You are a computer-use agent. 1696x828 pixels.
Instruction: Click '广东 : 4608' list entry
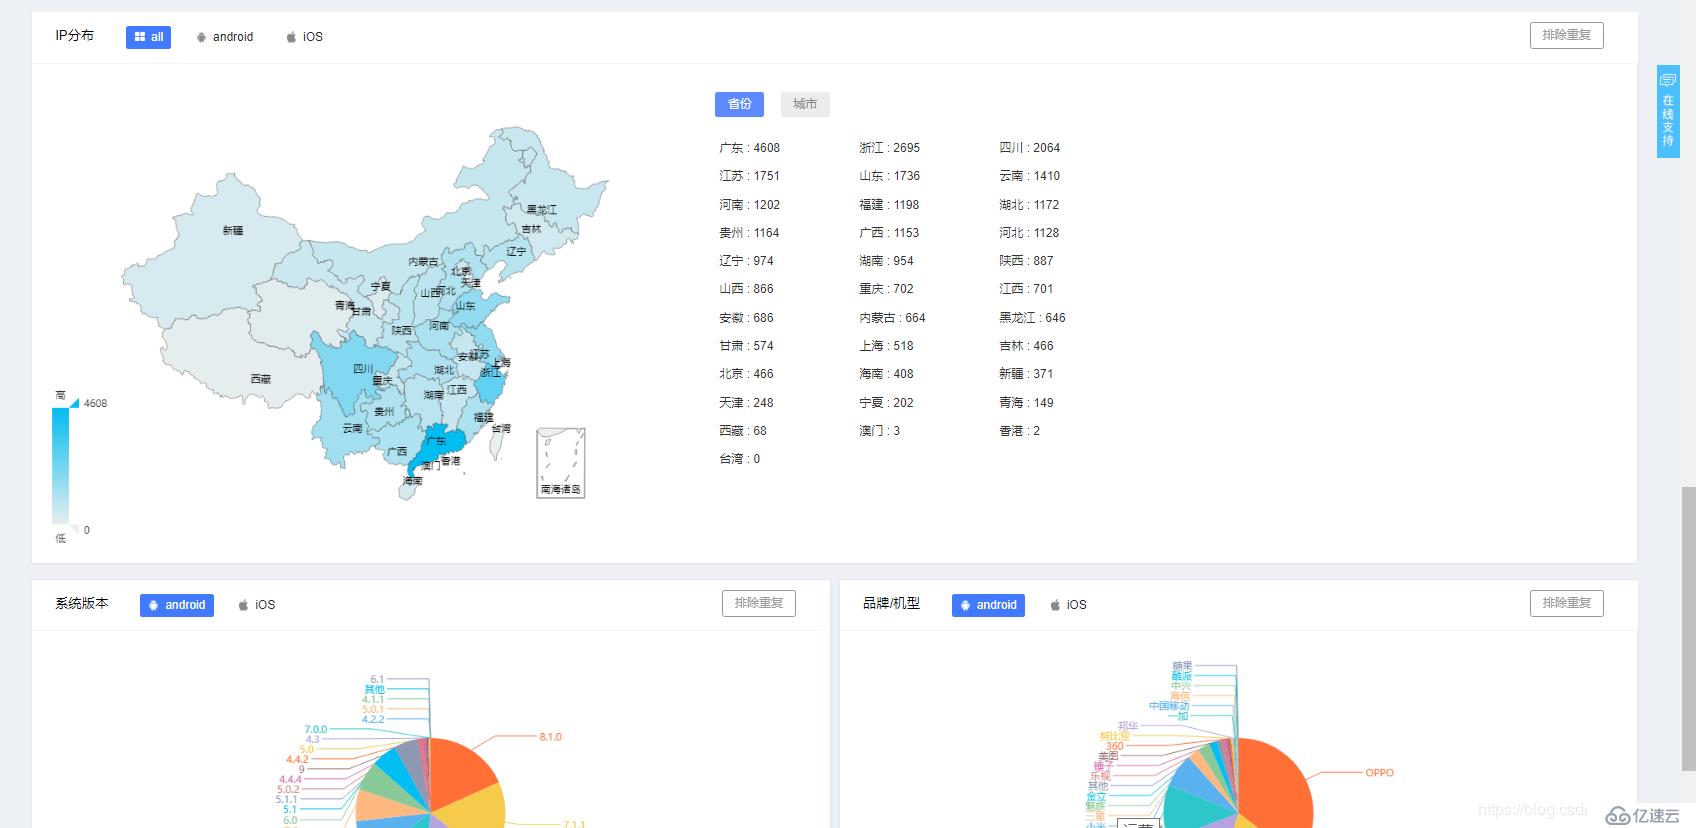tap(749, 148)
